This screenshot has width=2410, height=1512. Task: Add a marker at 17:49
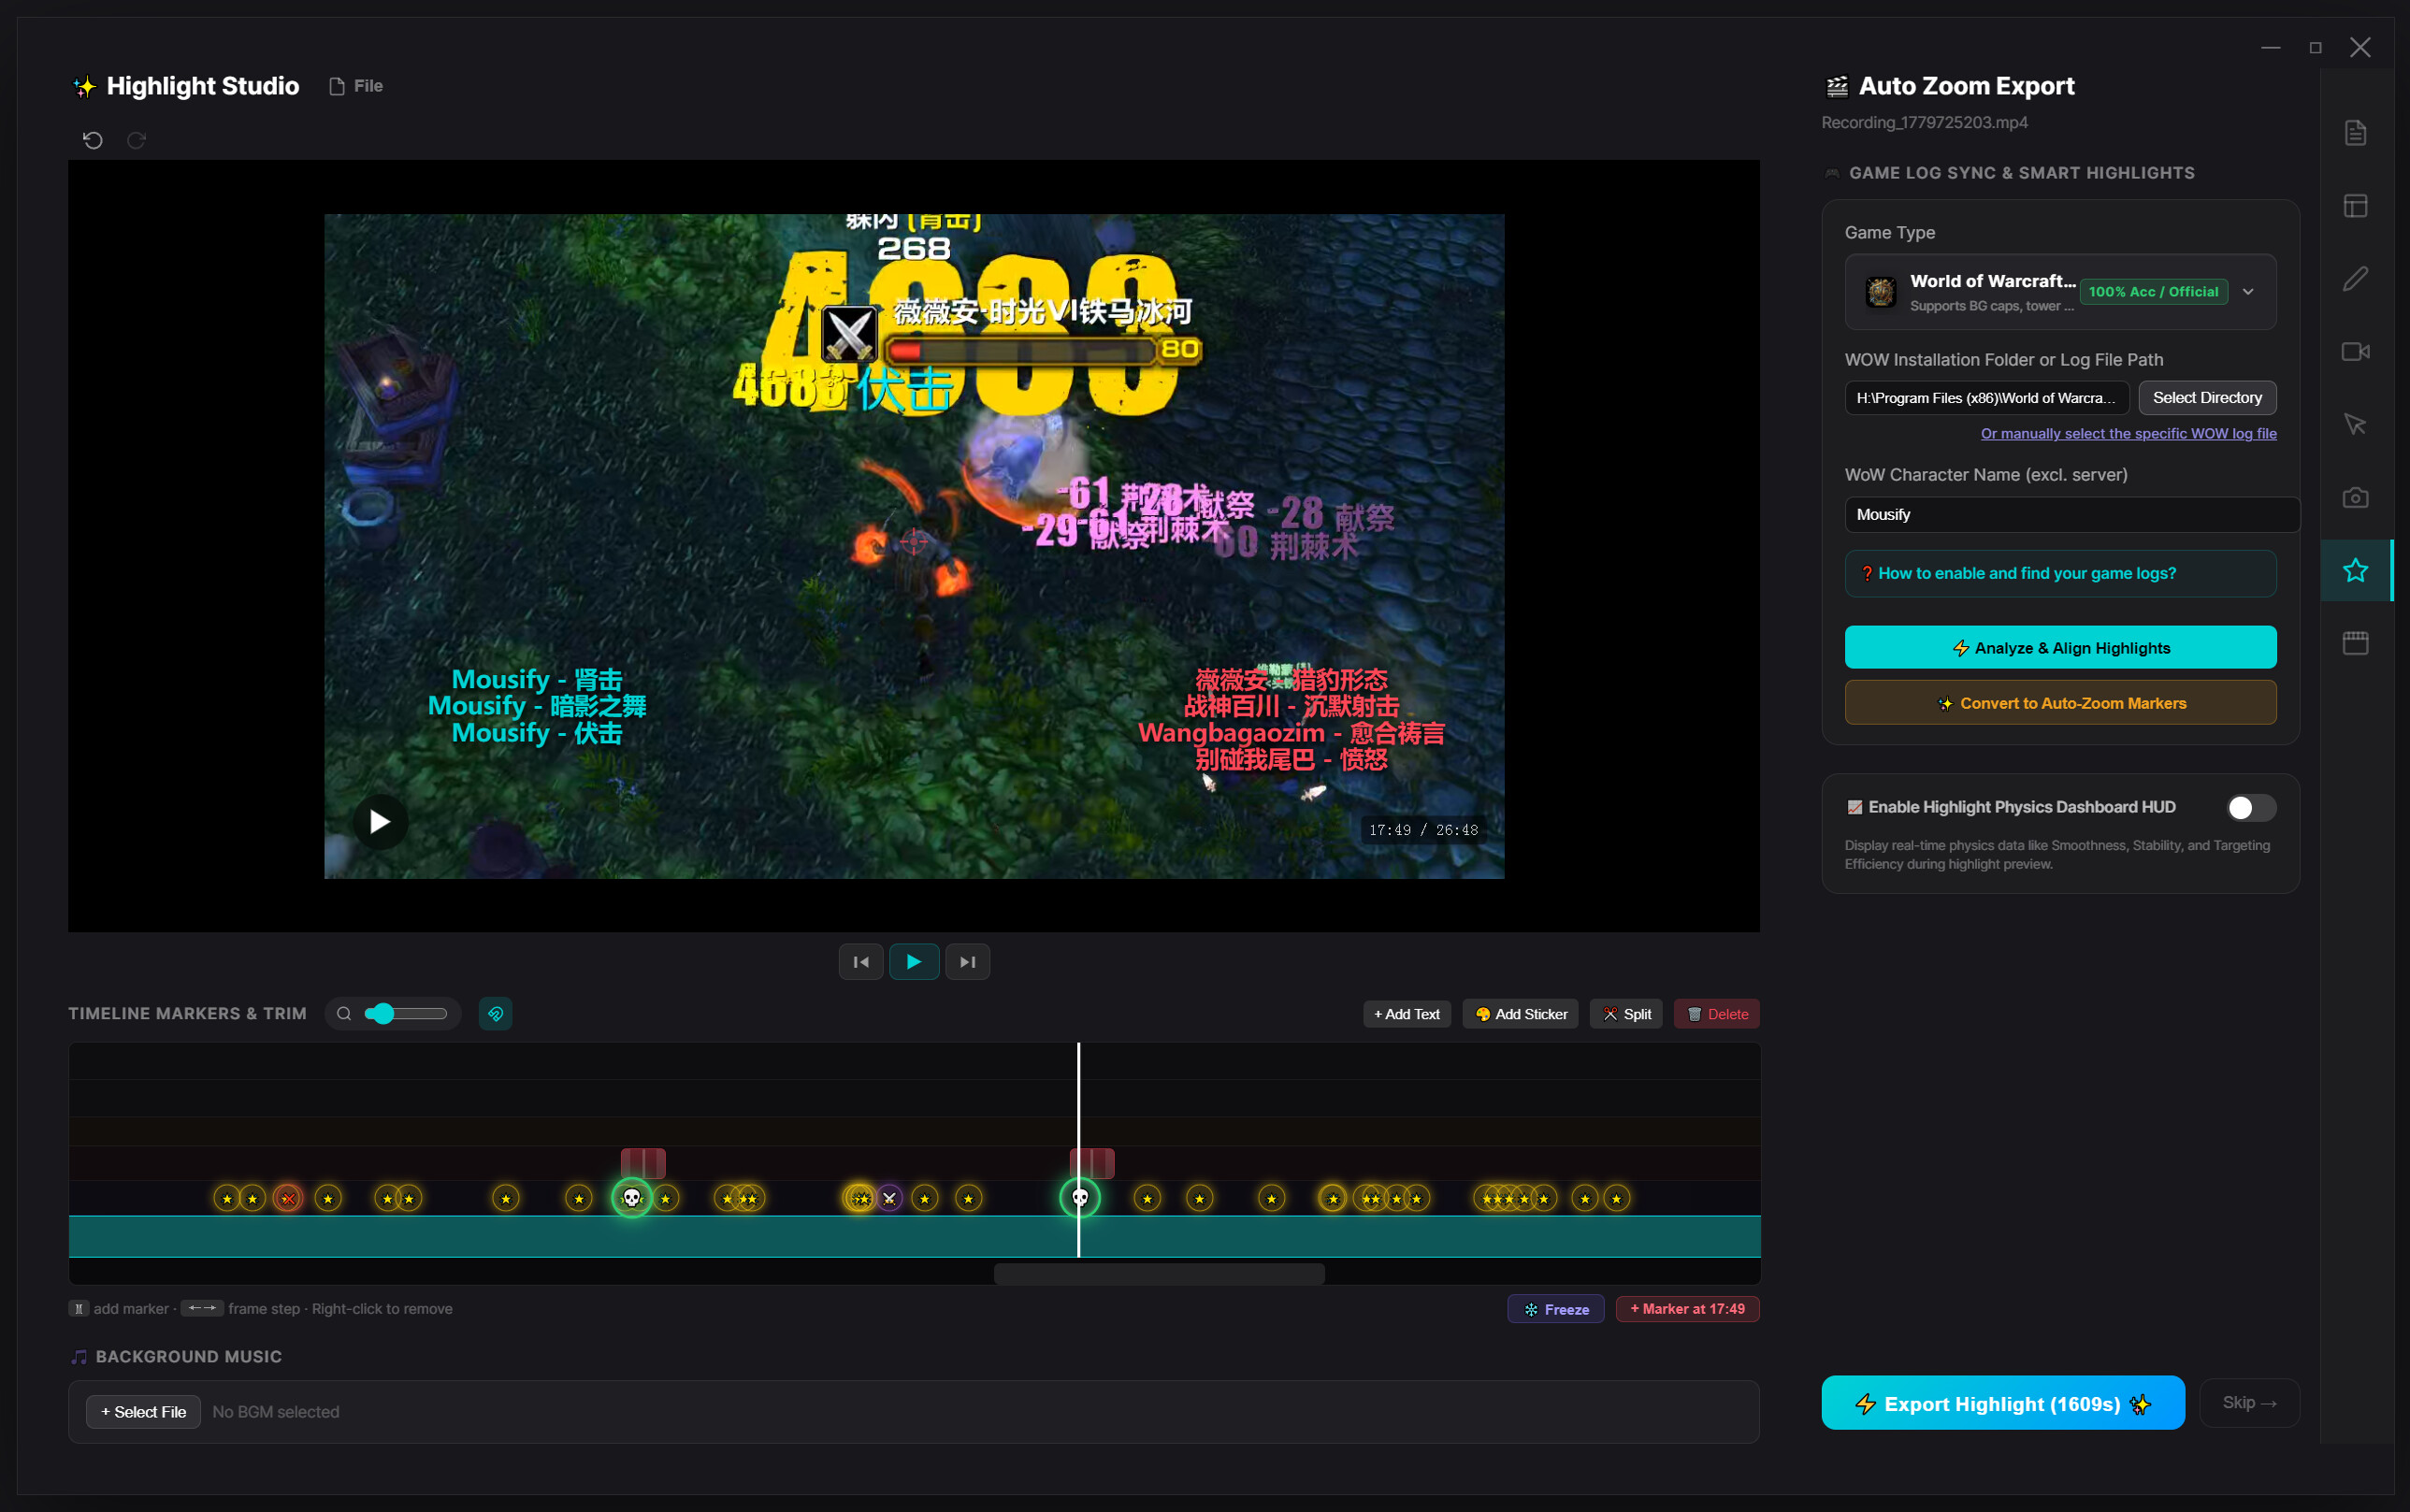tap(1687, 1309)
